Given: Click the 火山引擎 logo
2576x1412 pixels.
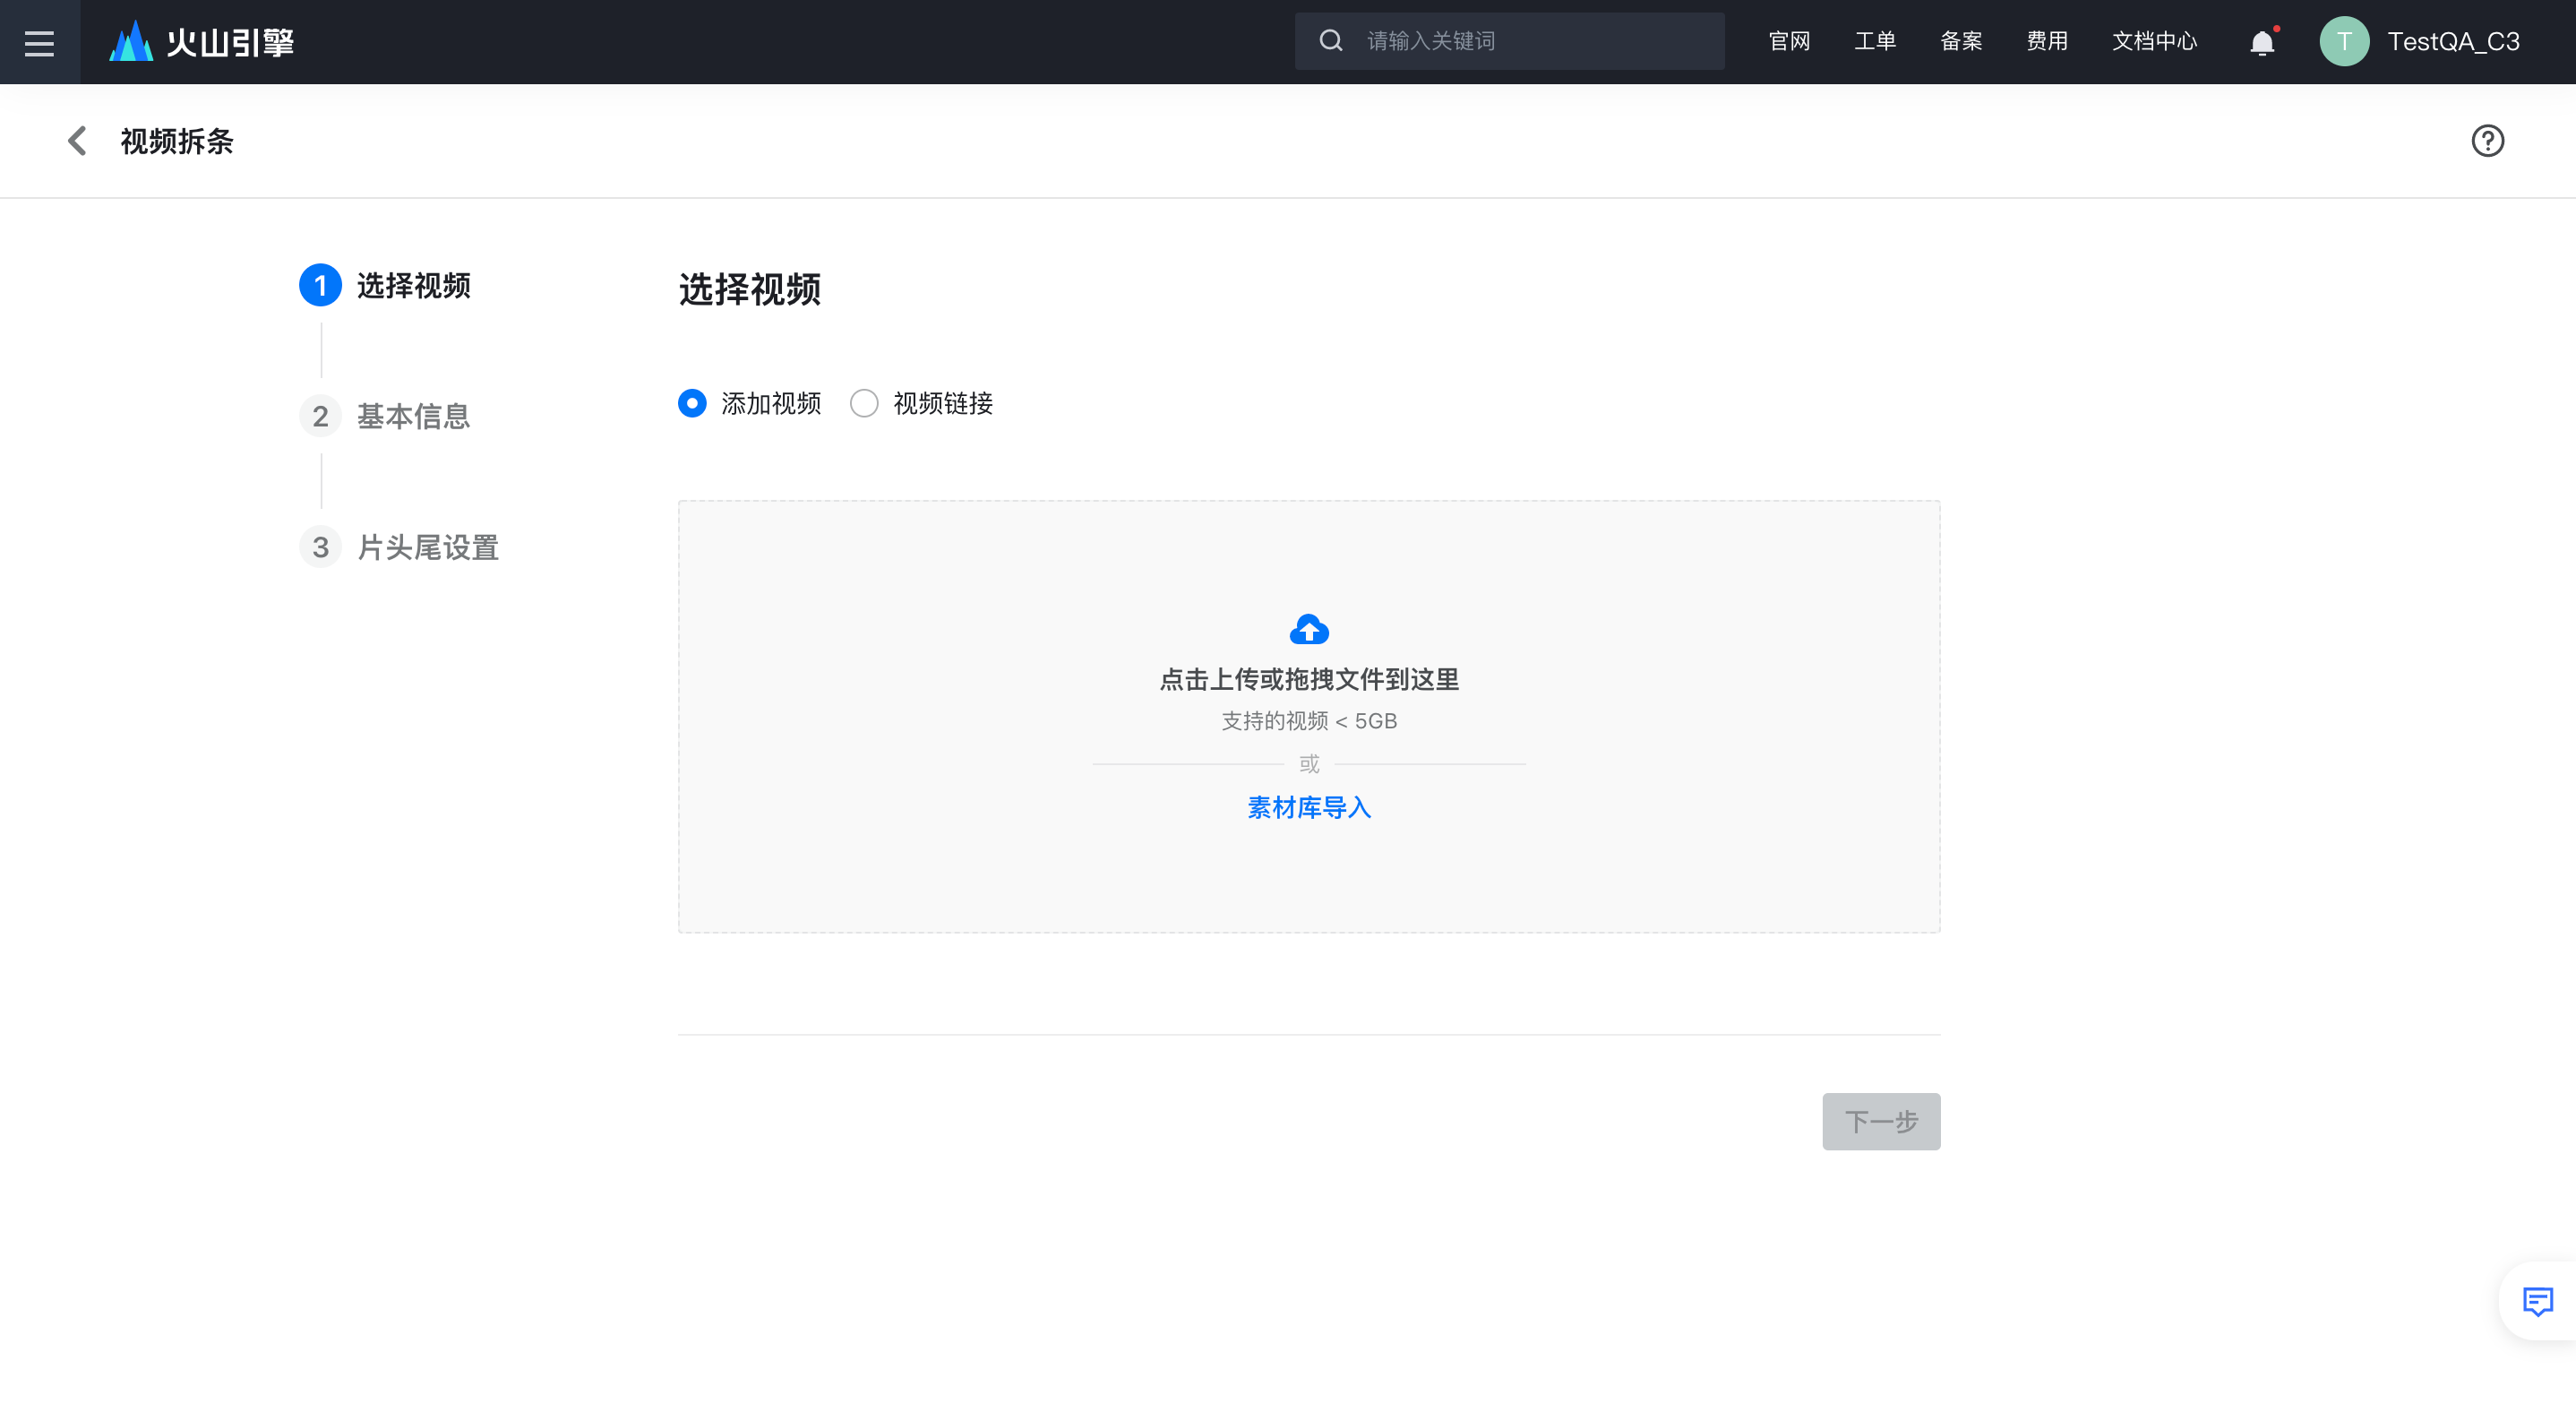Looking at the screenshot, I should coord(201,42).
